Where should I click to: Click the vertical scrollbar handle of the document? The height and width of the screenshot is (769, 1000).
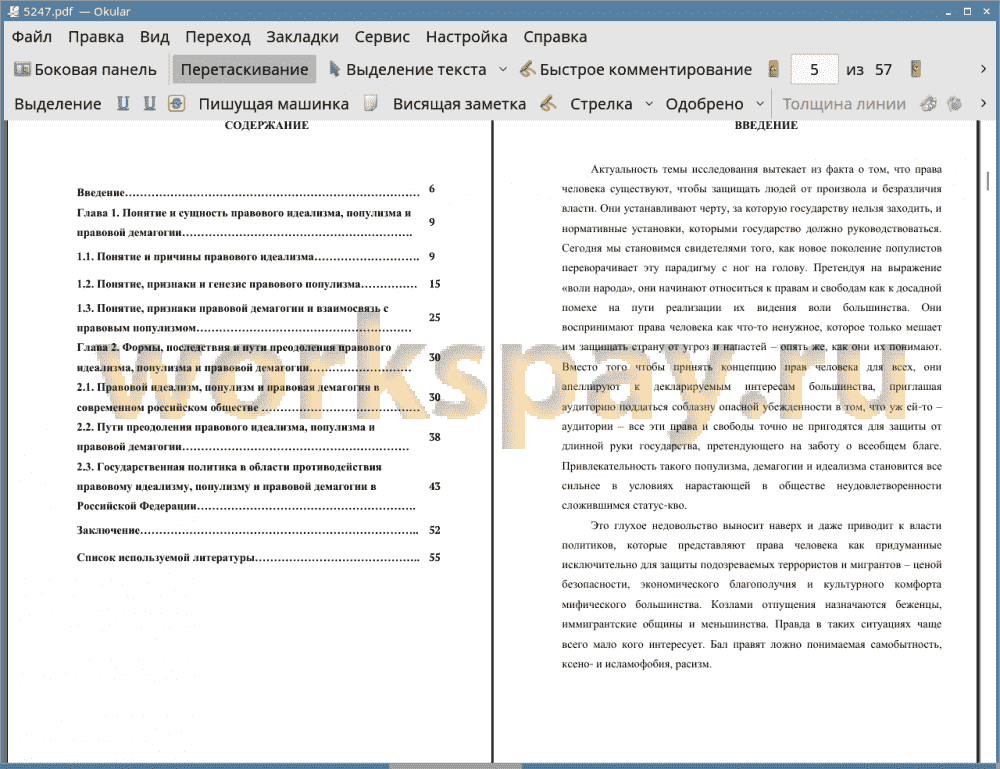point(988,181)
